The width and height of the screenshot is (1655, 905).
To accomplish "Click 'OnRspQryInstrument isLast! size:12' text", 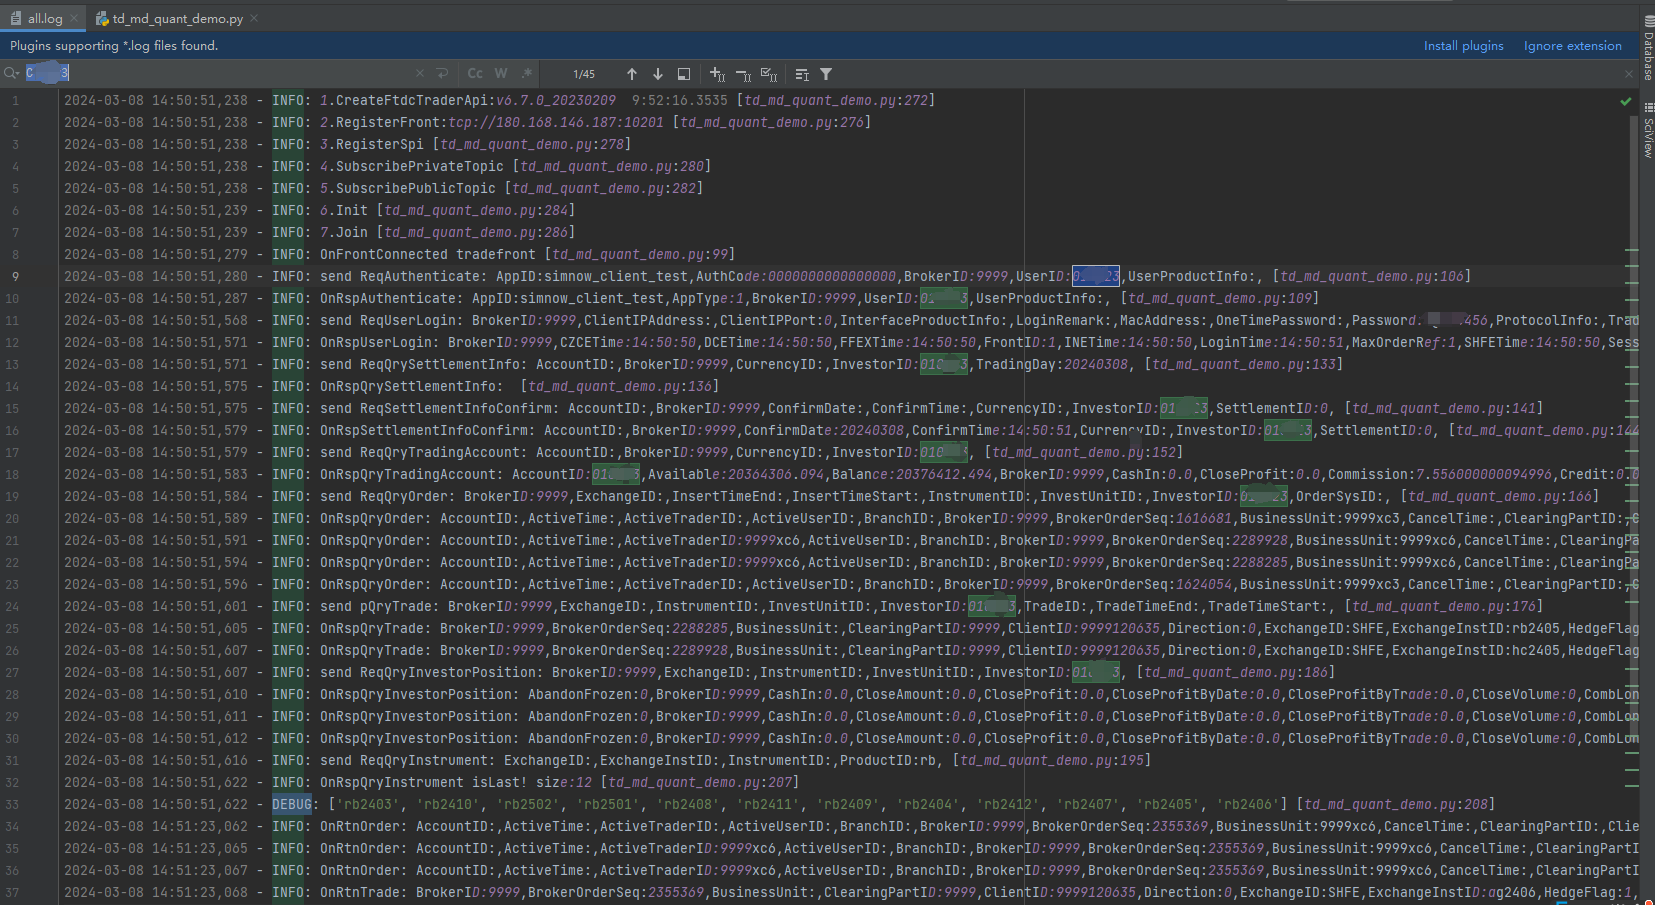I will 456,782.
